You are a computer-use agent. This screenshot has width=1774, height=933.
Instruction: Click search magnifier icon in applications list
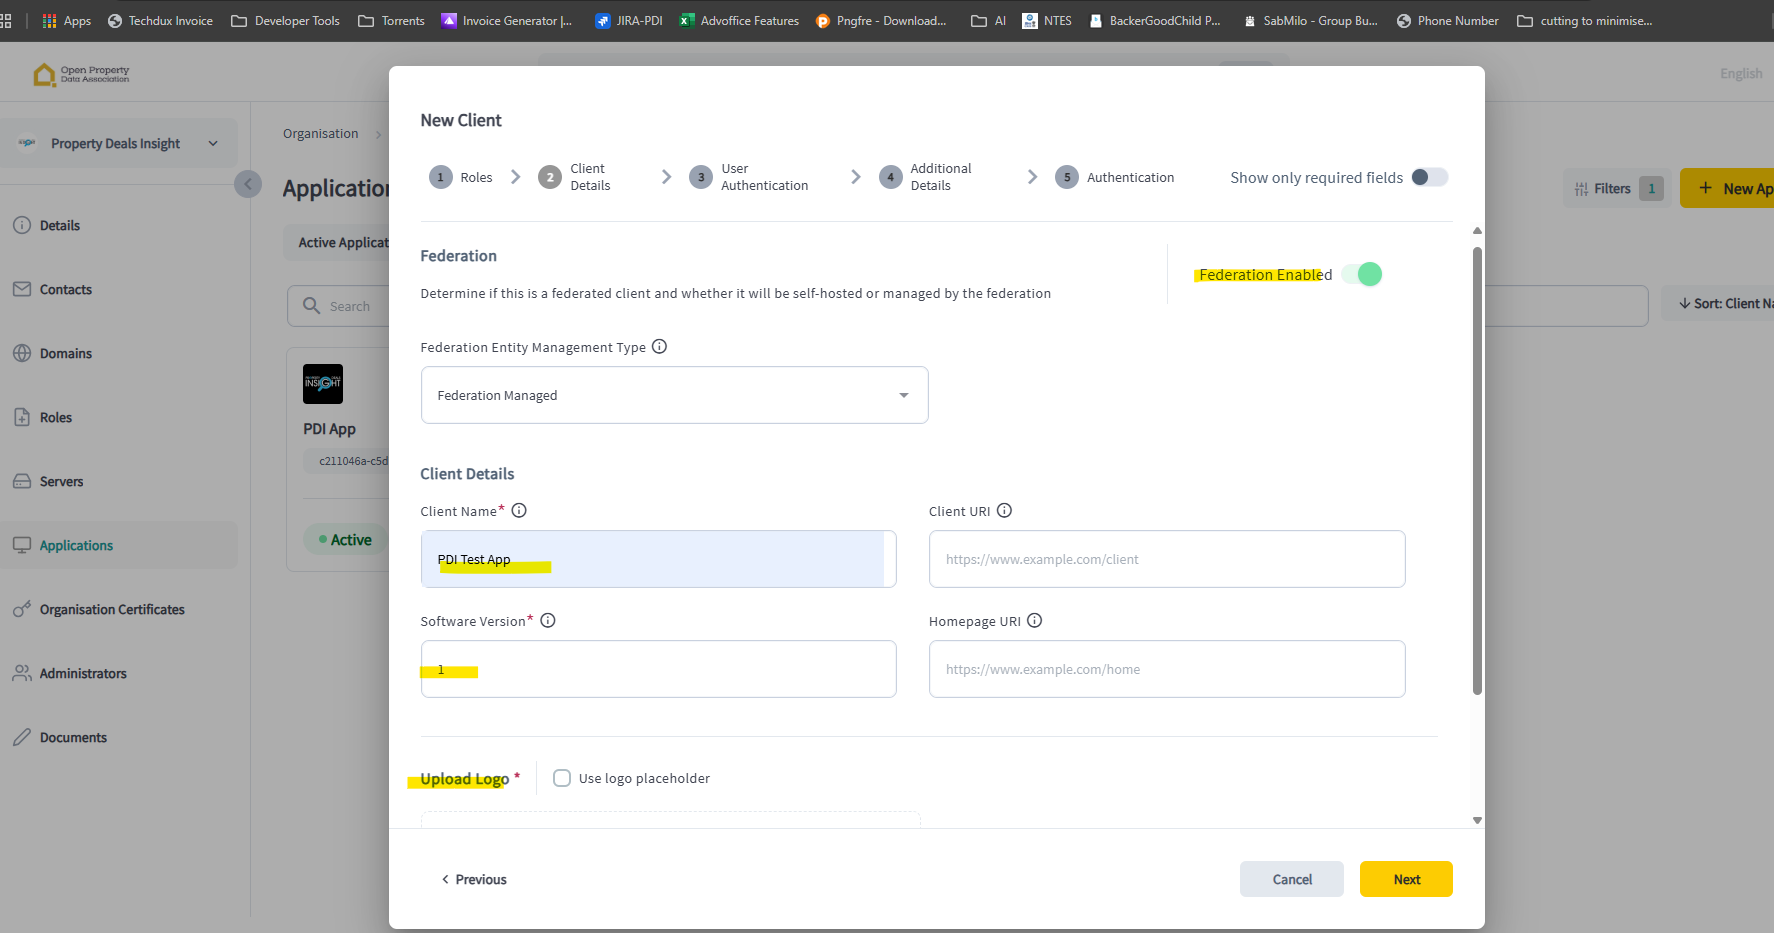[x=312, y=306]
